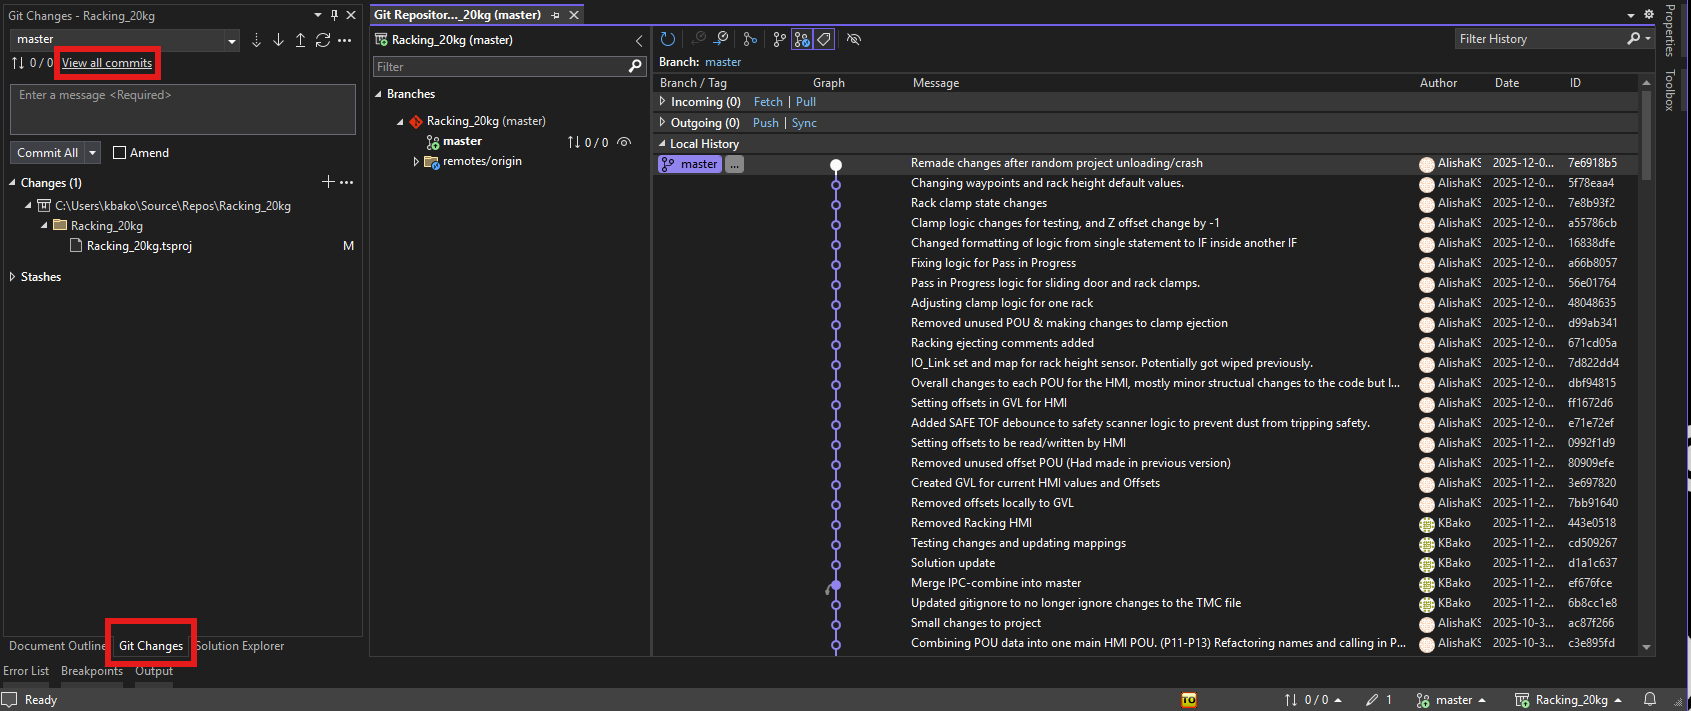Expand the remotes/origin branch node
The width and height of the screenshot is (1691, 711).
[416, 161]
